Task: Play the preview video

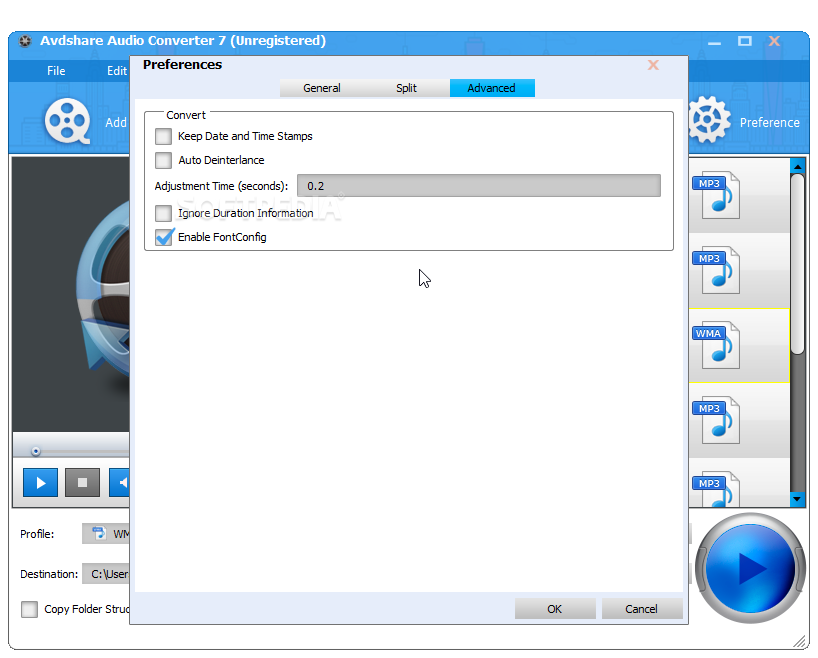Action: 40,483
